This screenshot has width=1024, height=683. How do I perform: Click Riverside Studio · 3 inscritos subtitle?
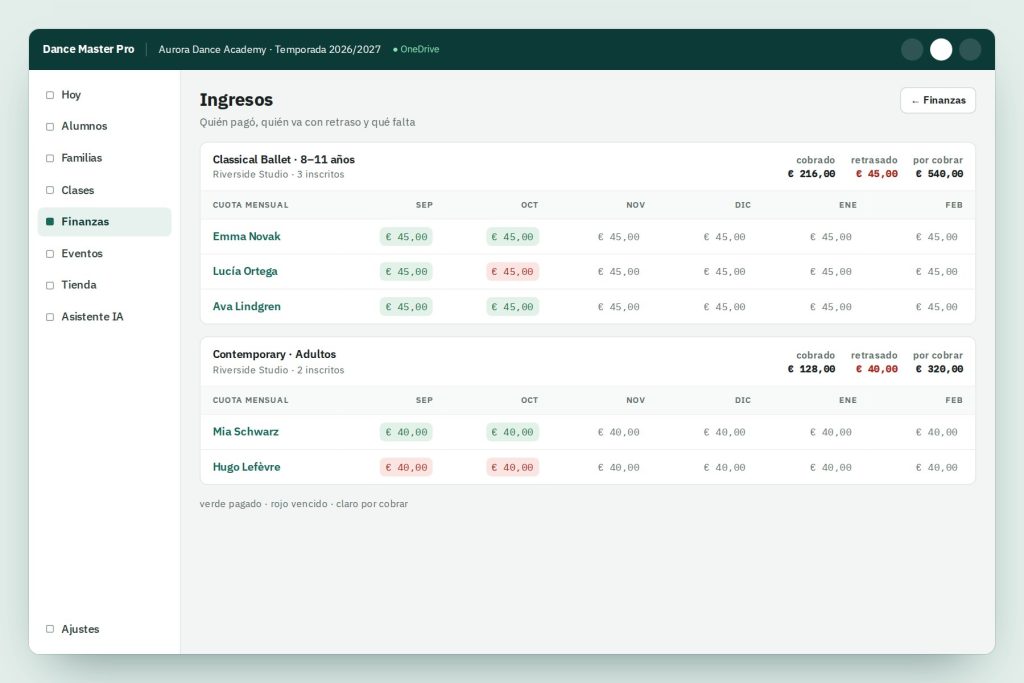click(x=278, y=174)
